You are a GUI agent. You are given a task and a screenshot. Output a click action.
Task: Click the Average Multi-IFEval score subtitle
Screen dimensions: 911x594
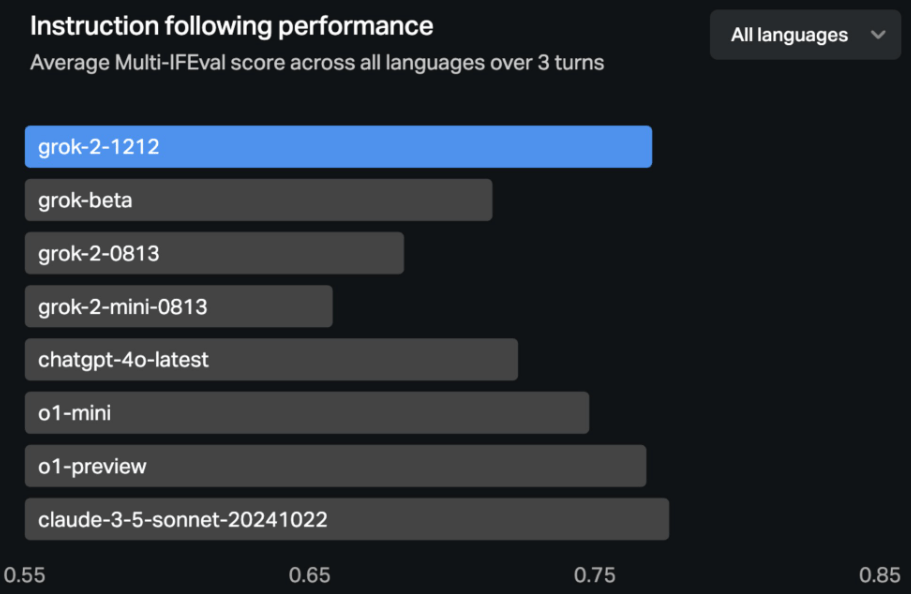316,62
